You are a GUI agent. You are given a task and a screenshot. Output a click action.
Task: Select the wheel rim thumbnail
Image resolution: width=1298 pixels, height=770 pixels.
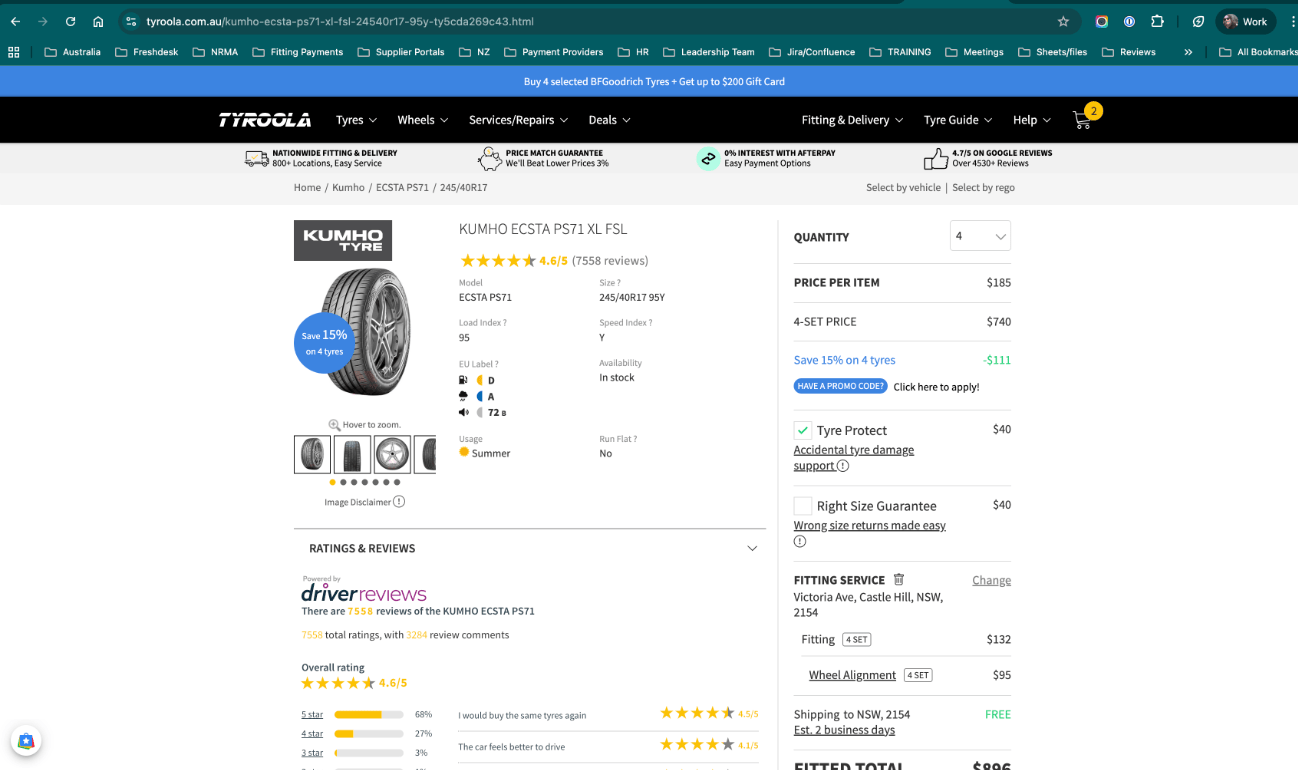pyautogui.click(x=392, y=454)
